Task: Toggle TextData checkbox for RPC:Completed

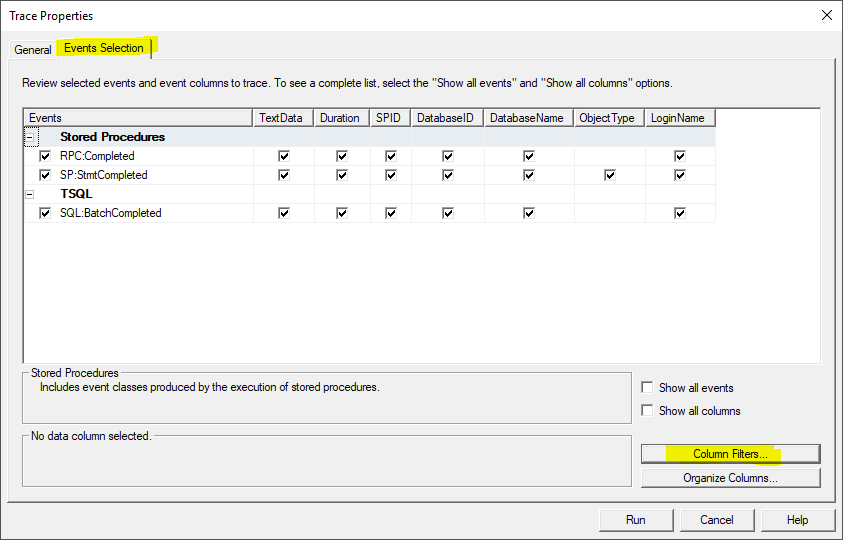Action: tap(284, 156)
